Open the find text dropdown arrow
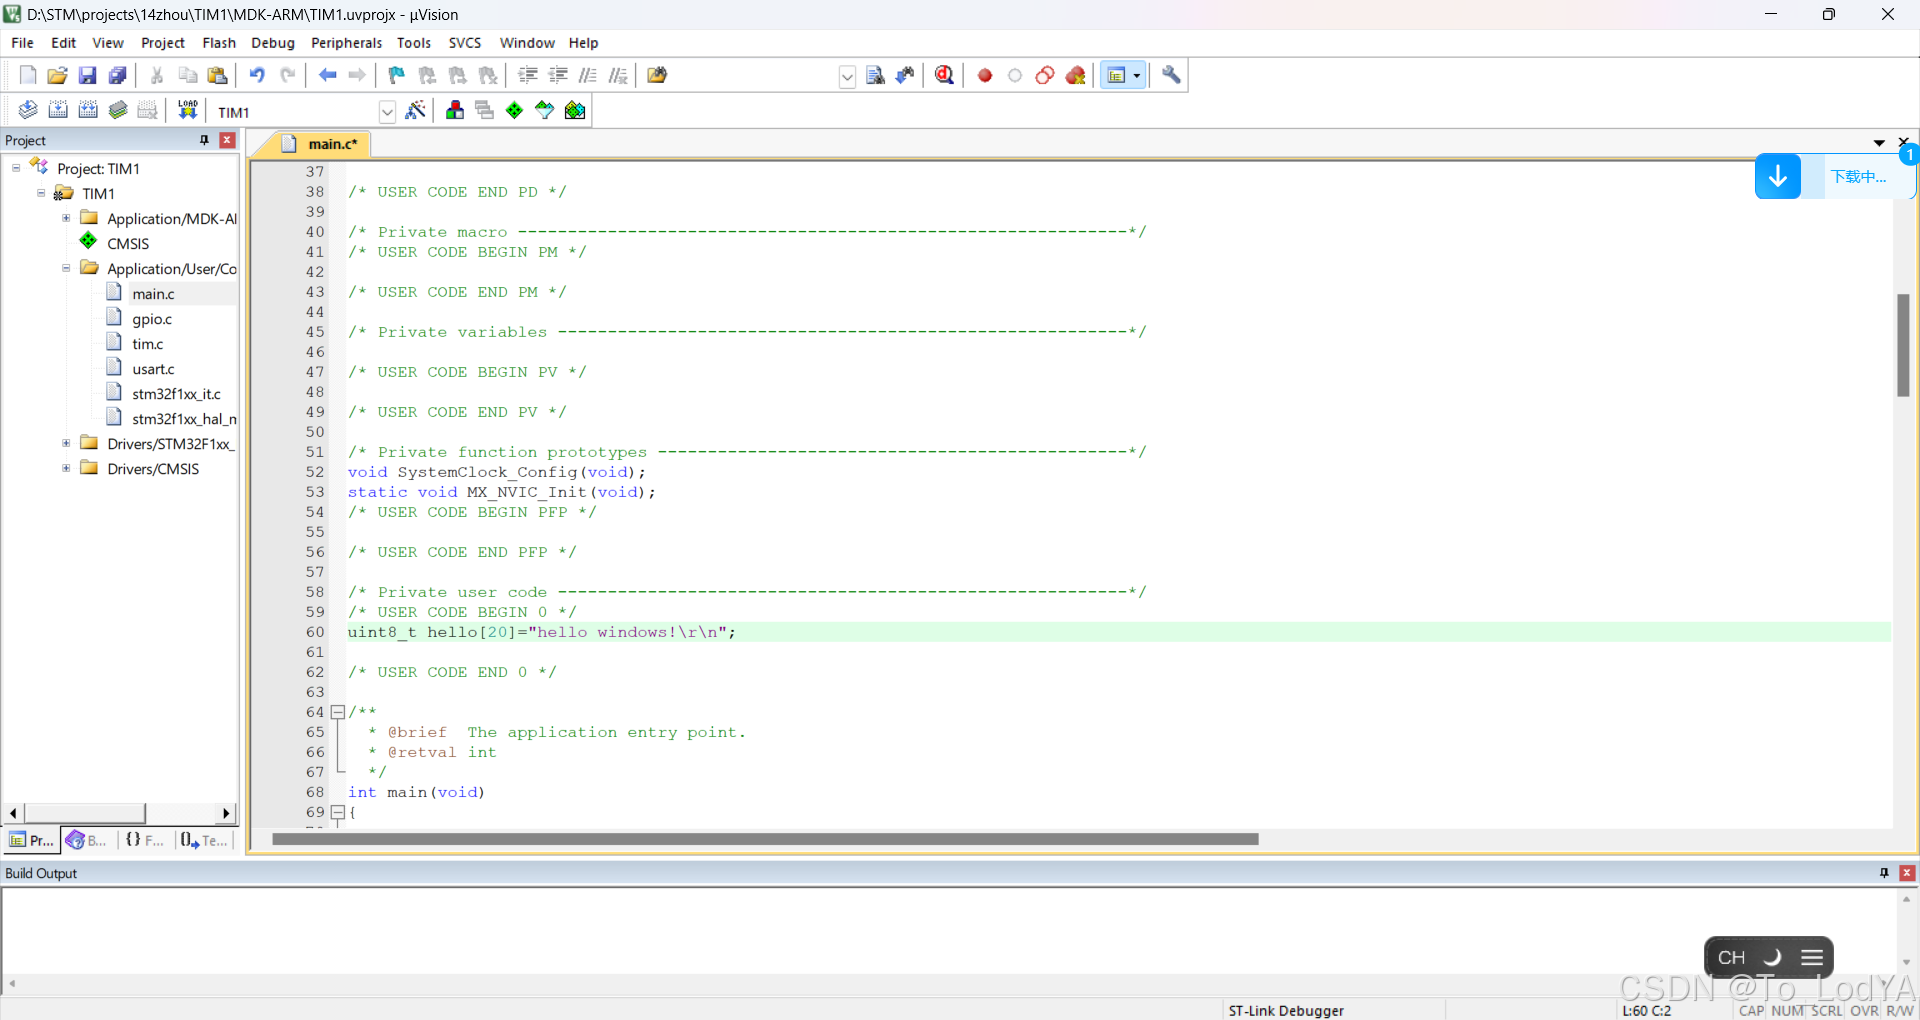This screenshot has height=1020, width=1920. (847, 76)
